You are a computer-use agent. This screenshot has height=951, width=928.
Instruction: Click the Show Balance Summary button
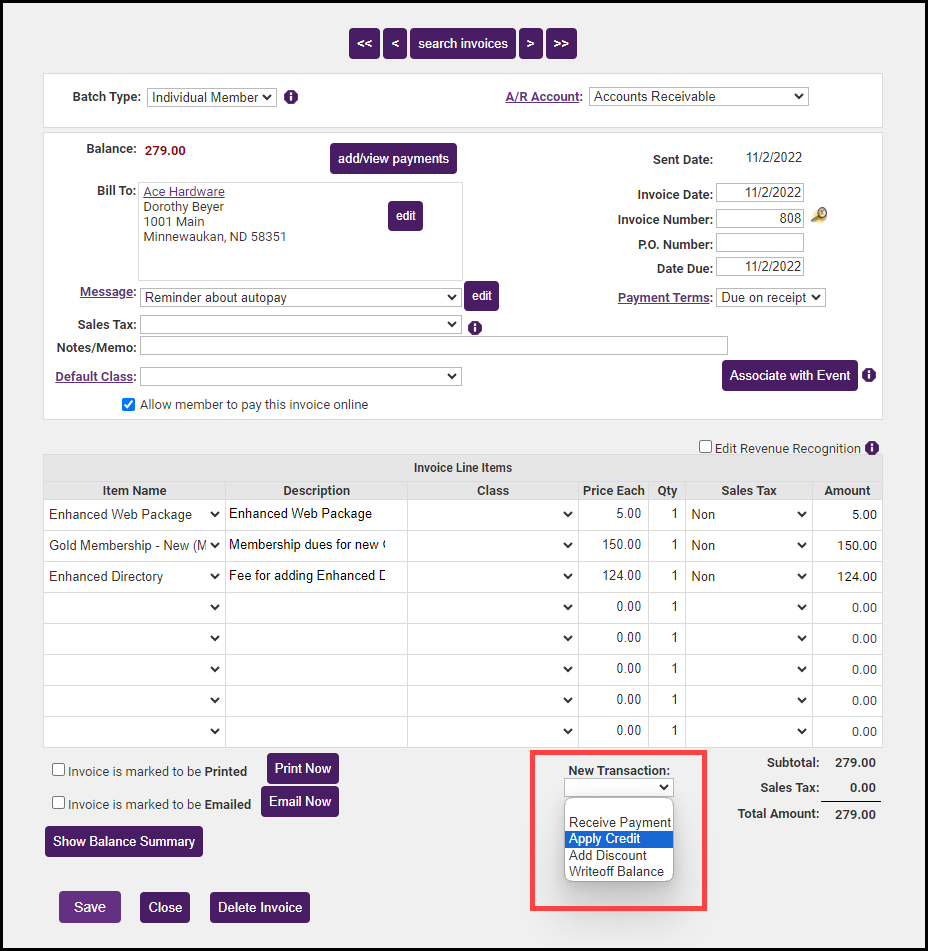[124, 841]
